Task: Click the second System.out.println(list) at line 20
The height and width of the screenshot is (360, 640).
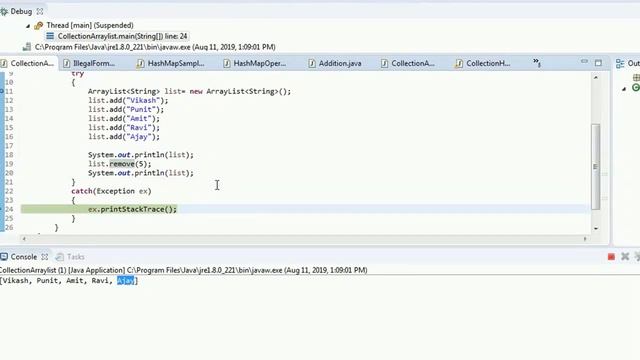Action: [x=141, y=173]
